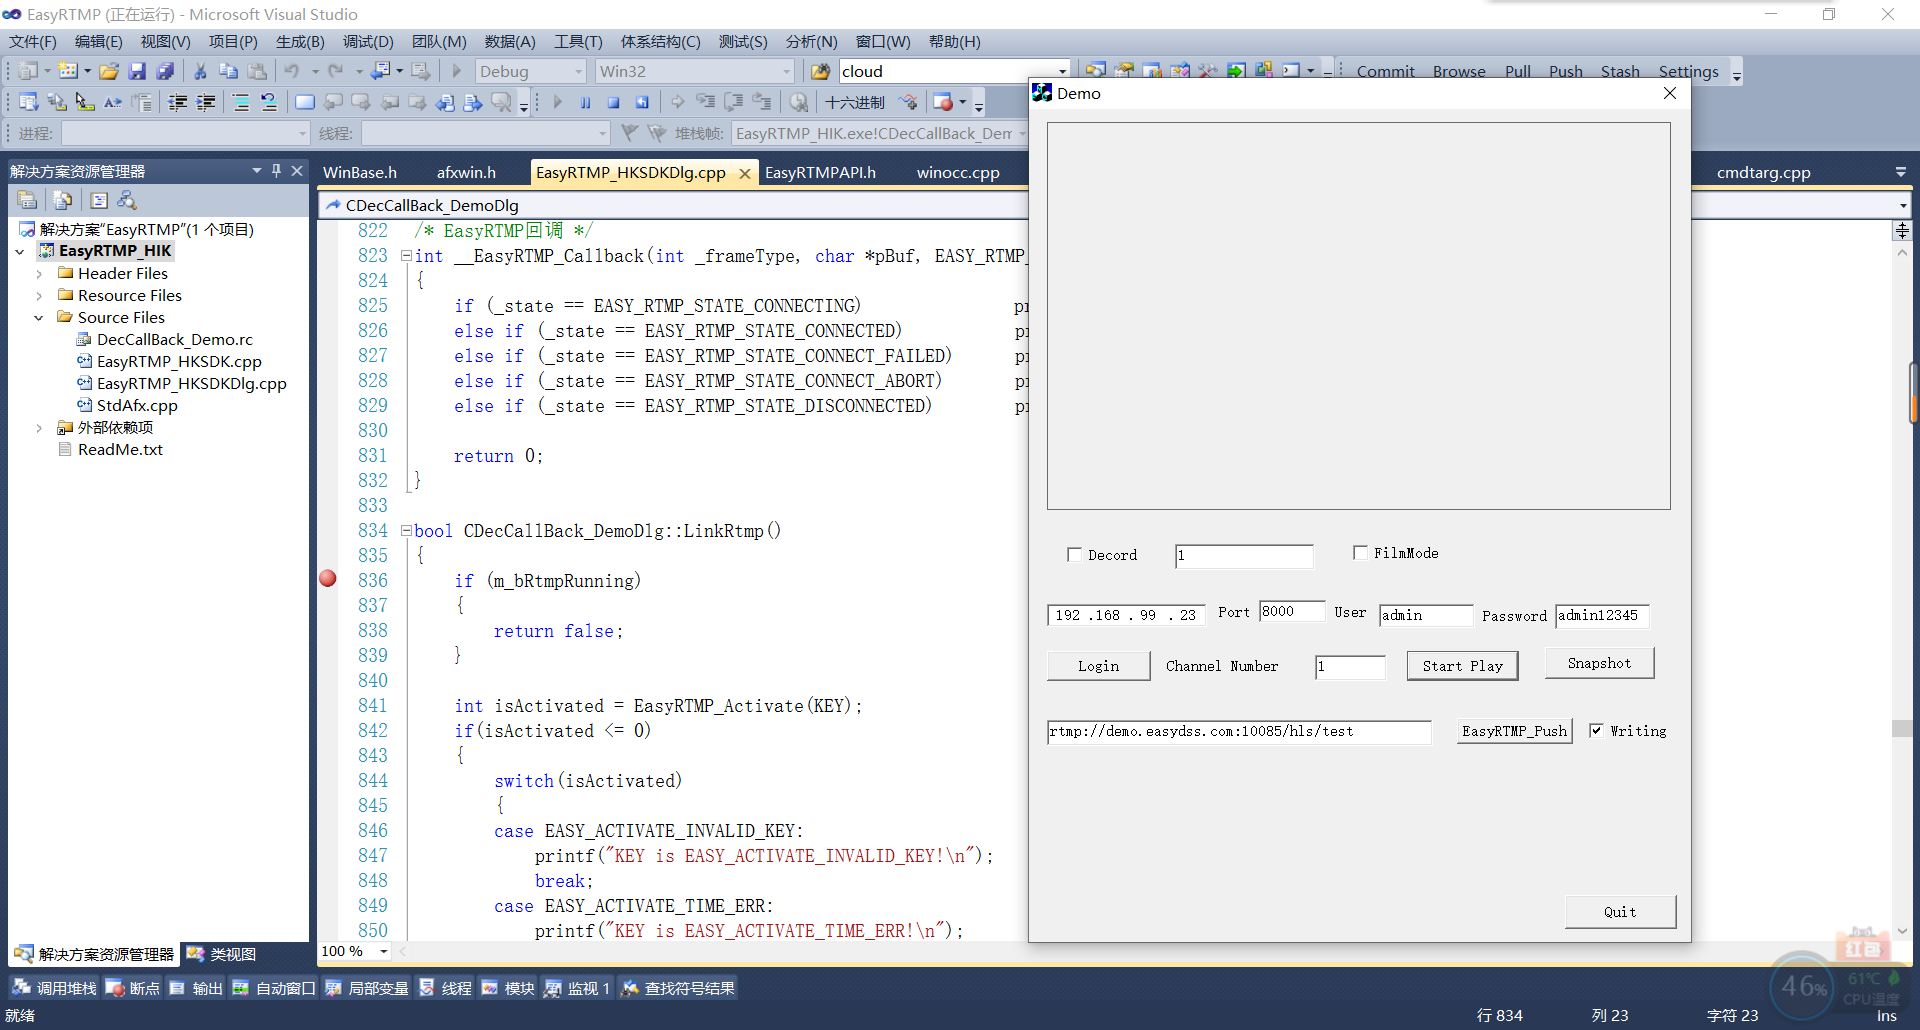Switch to the winocc.cpp editor tab
The width and height of the screenshot is (1920, 1030).
coord(958,172)
